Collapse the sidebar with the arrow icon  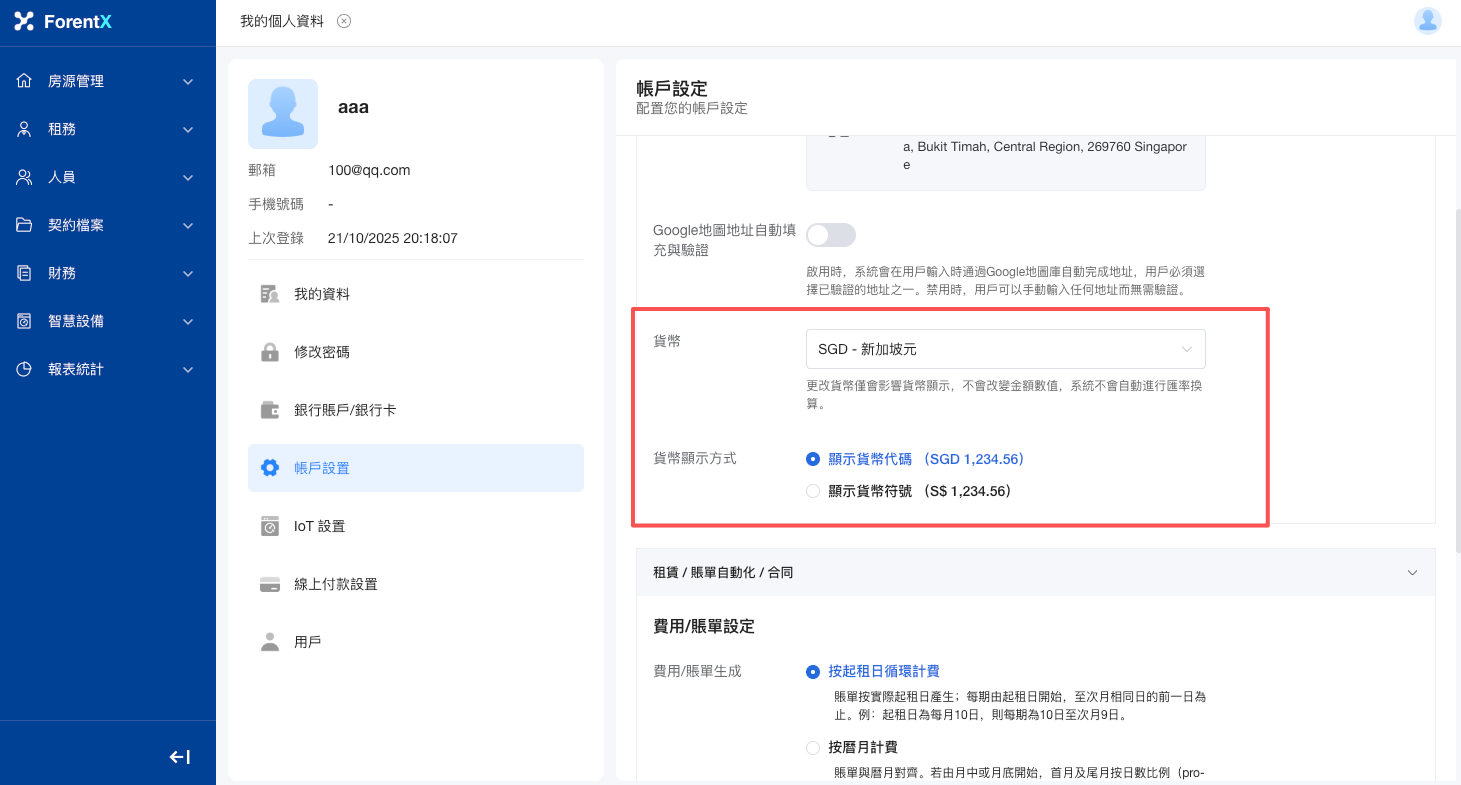pyautogui.click(x=180, y=757)
